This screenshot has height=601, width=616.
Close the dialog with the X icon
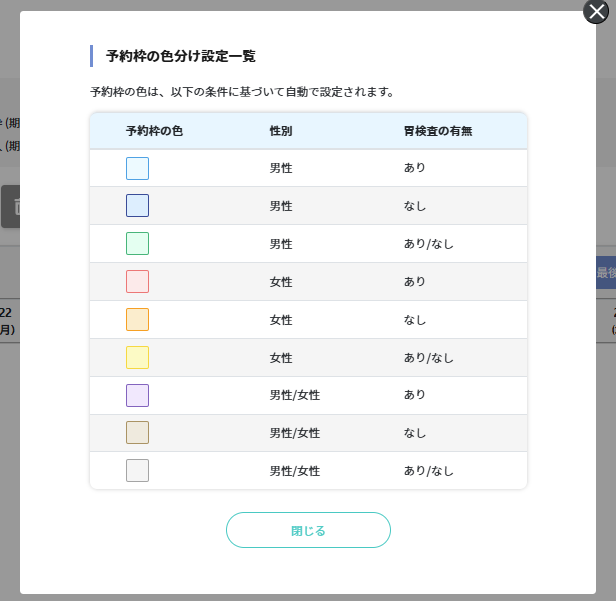click(x=597, y=12)
